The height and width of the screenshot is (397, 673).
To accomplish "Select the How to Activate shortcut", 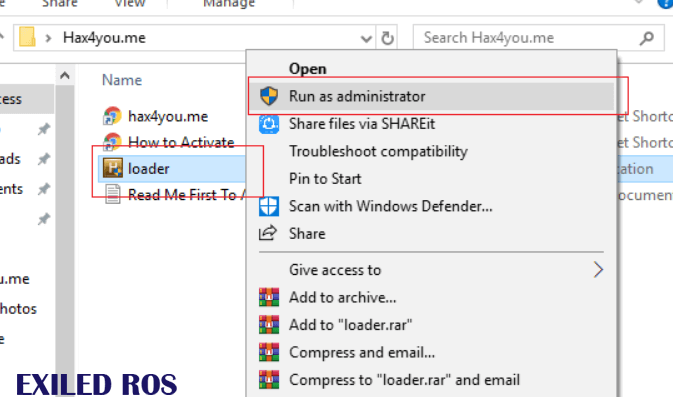I will (181, 142).
